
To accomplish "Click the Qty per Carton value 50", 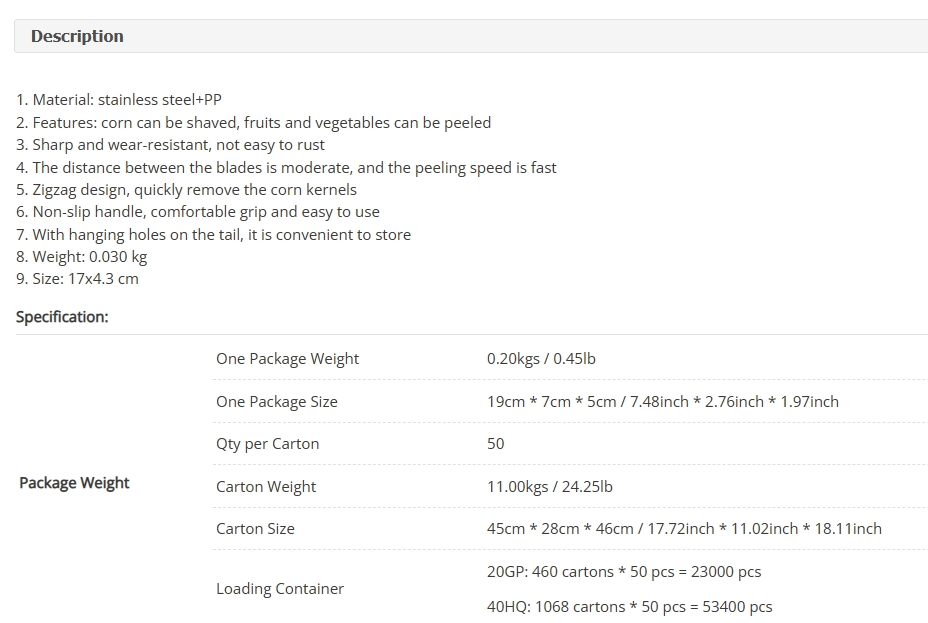I will click(495, 444).
